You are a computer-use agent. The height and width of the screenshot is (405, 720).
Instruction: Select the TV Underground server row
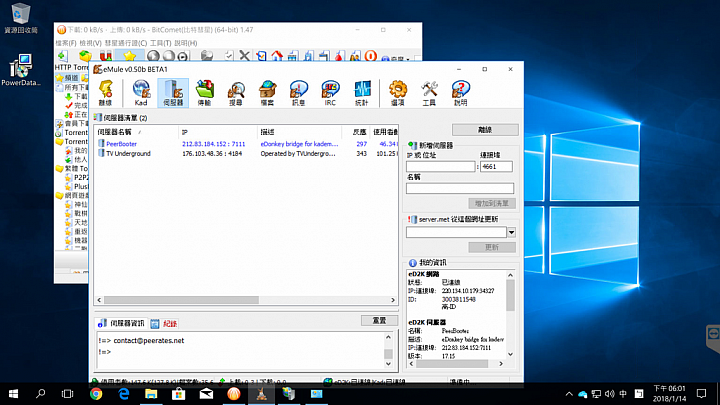246,153
